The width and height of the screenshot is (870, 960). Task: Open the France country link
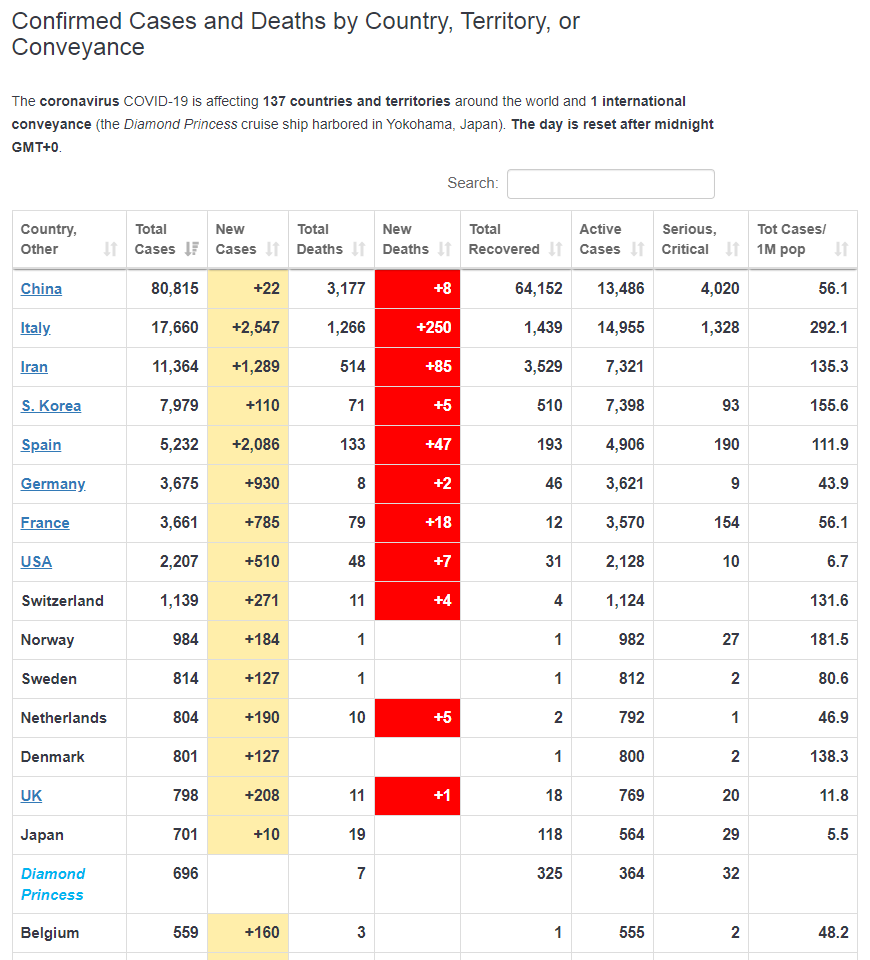[x=45, y=523]
